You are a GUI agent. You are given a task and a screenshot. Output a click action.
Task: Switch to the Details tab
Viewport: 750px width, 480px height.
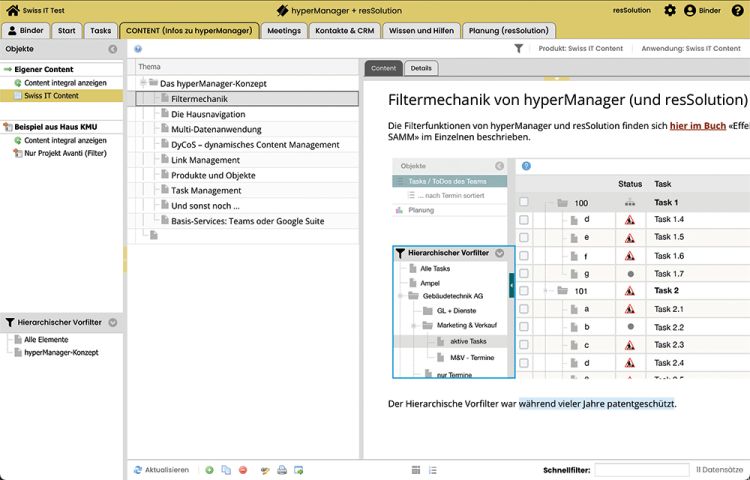click(421, 68)
